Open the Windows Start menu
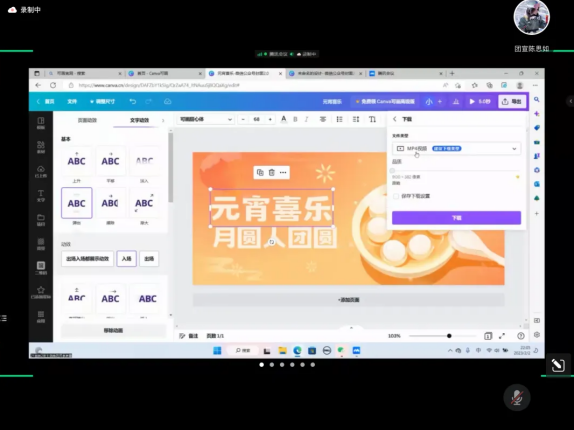574x430 pixels. (217, 351)
